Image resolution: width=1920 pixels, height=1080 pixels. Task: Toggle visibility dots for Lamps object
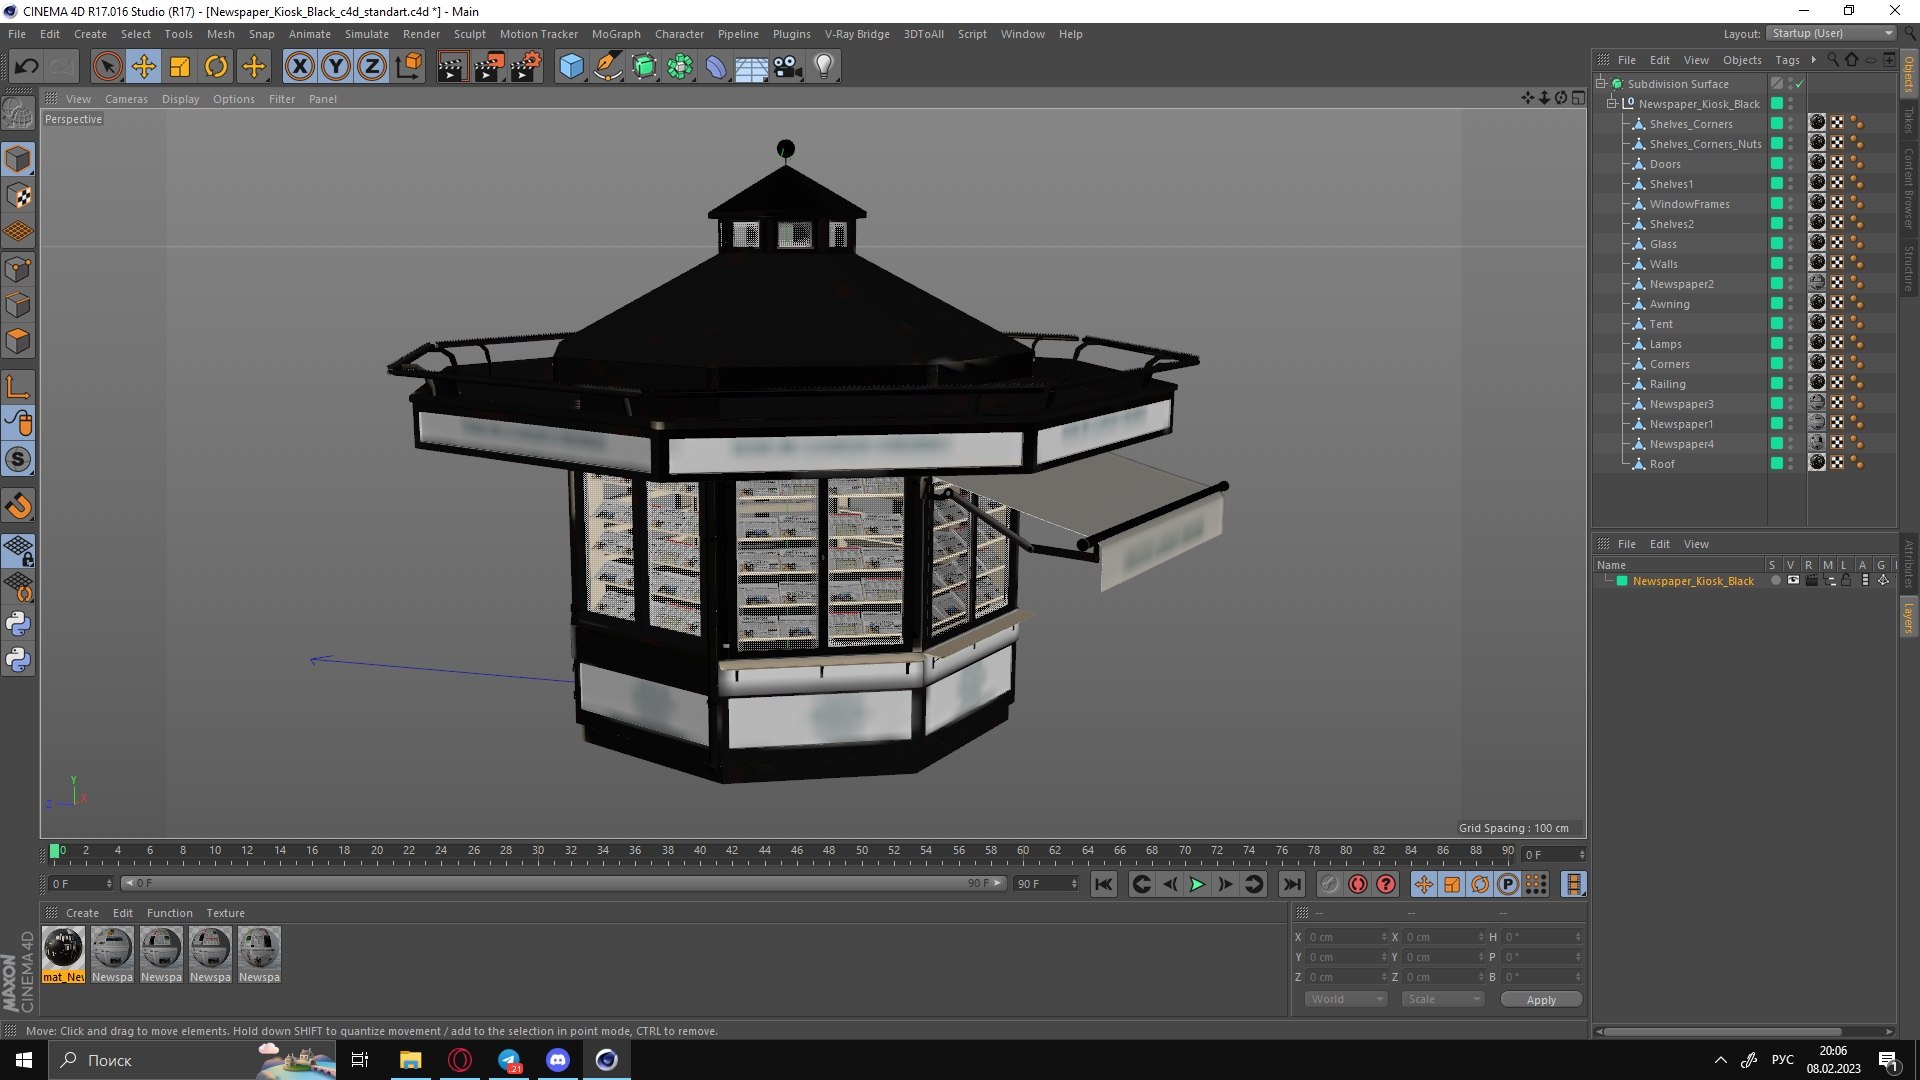(1791, 344)
